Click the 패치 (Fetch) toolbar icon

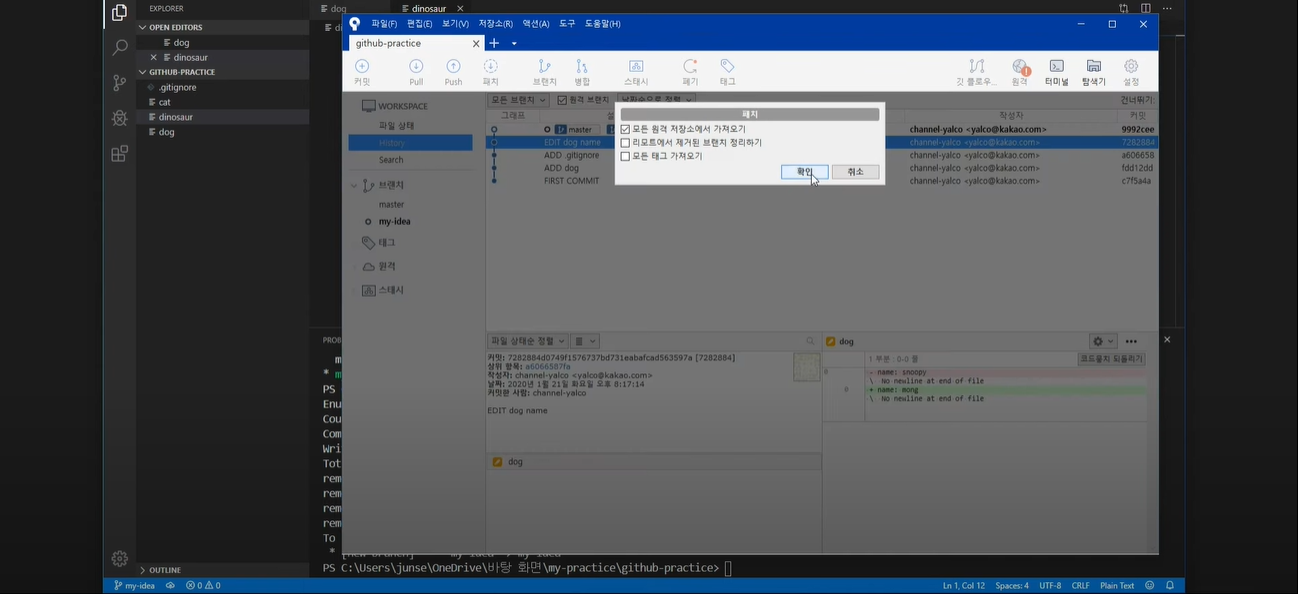coord(490,72)
